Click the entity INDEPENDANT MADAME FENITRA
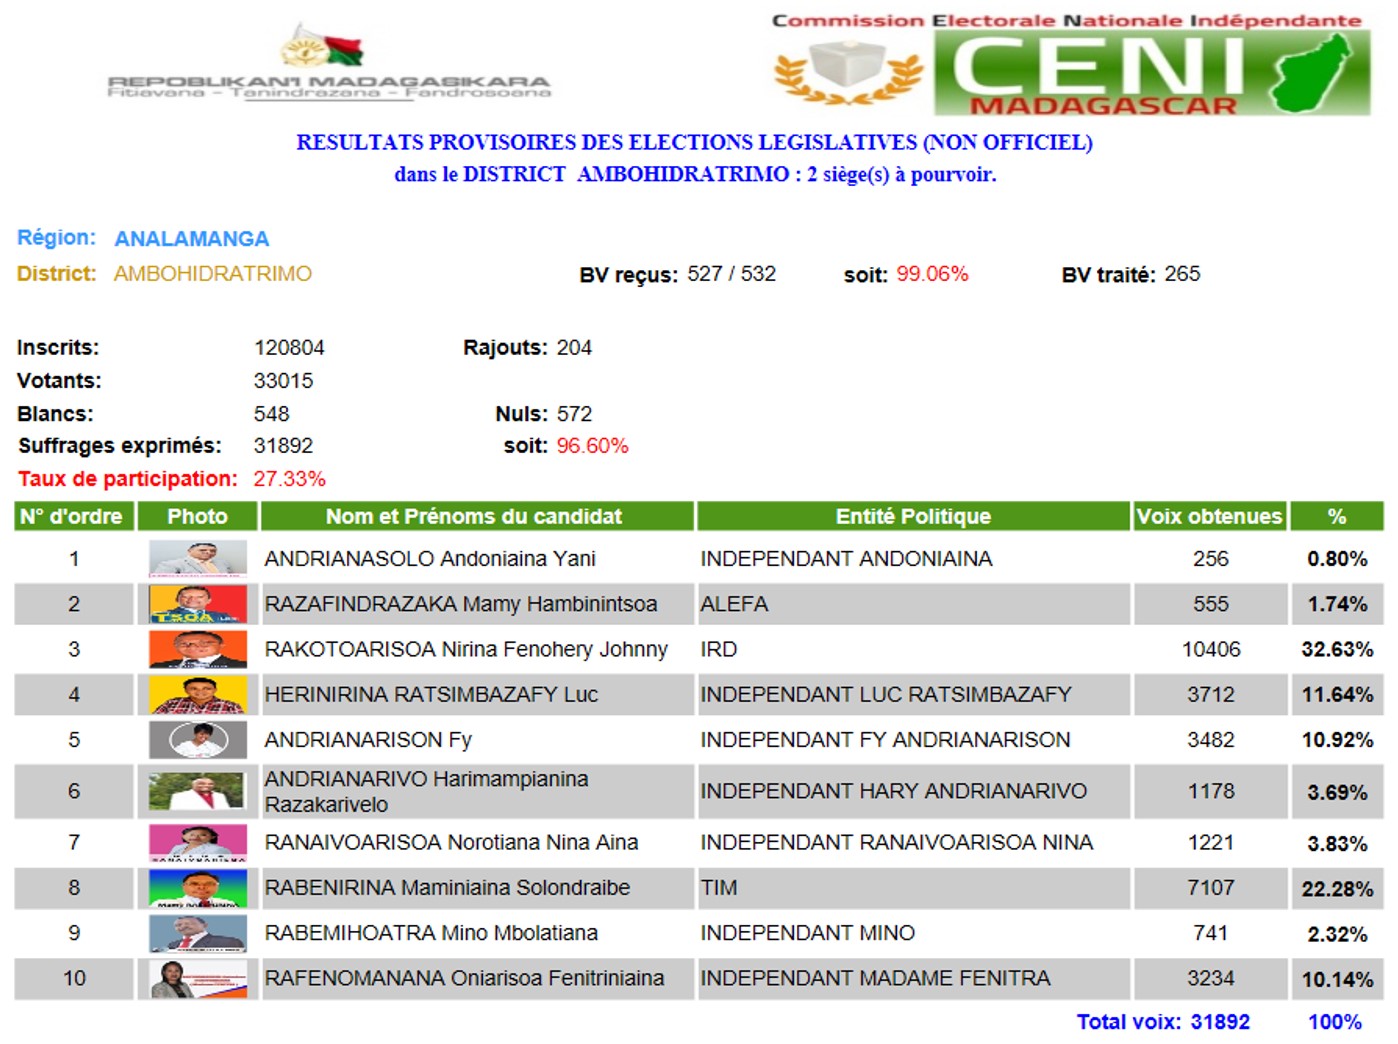The image size is (1398, 1044). pyautogui.click(x=875, y=979)
